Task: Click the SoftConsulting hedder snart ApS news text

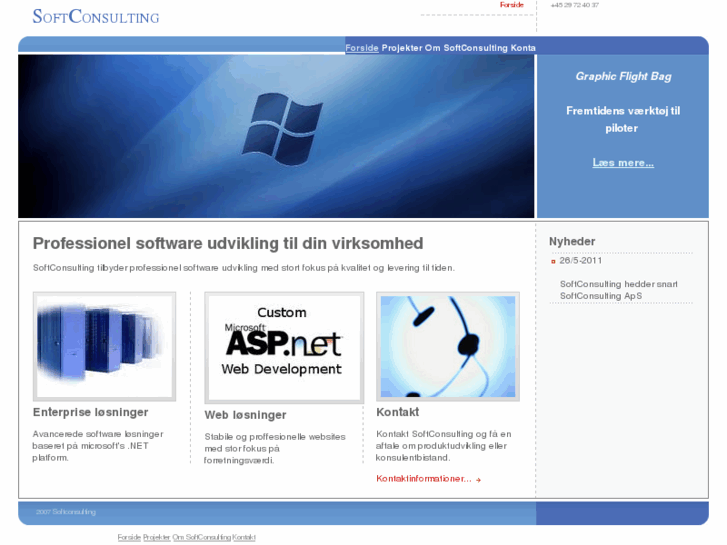Action: coord(619,290)
